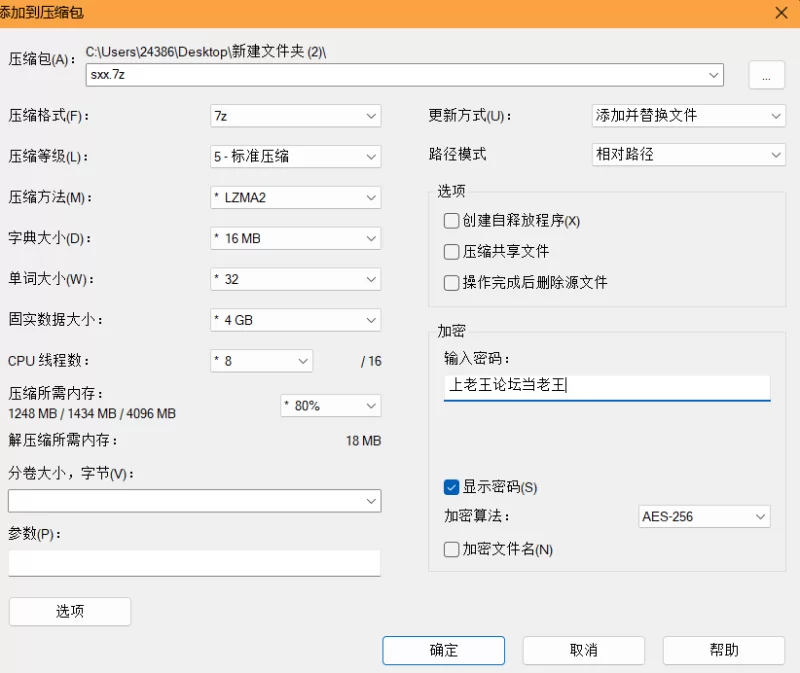Image resolution: width=800 pixels, height=673 pixels.
Task: Uncheck the show password (显示密码) checkbox
Action: [451, 487]
